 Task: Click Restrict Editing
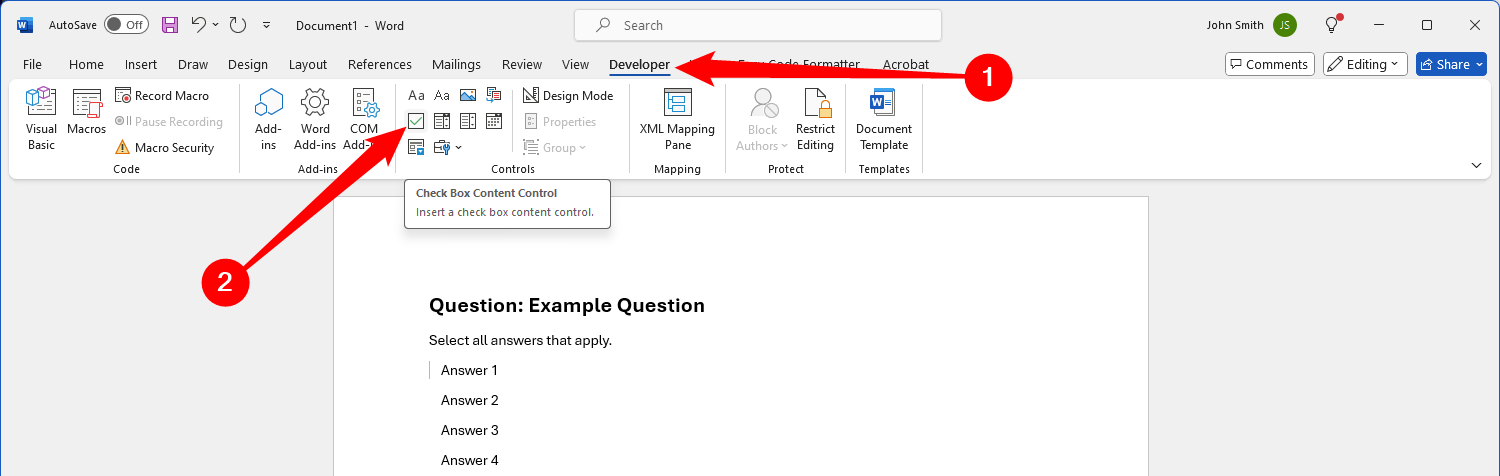pos(815,119)
